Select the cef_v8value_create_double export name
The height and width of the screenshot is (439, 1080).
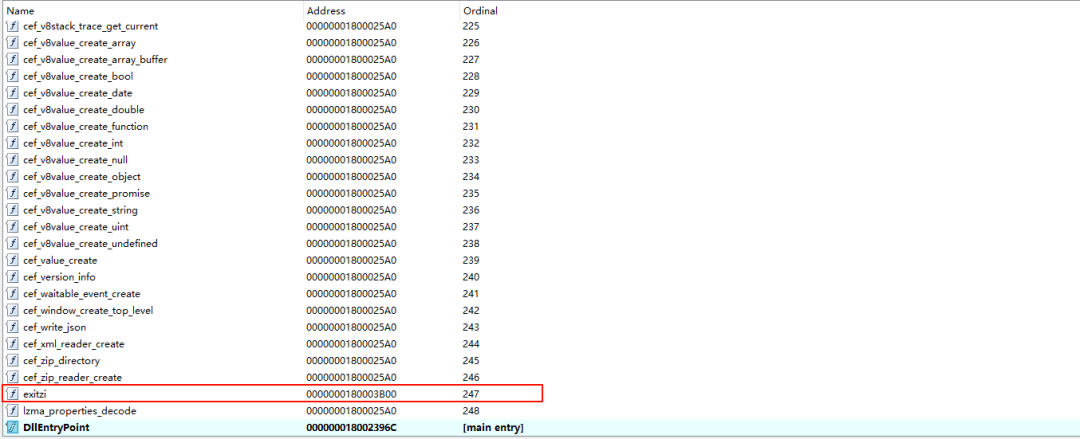84,110
